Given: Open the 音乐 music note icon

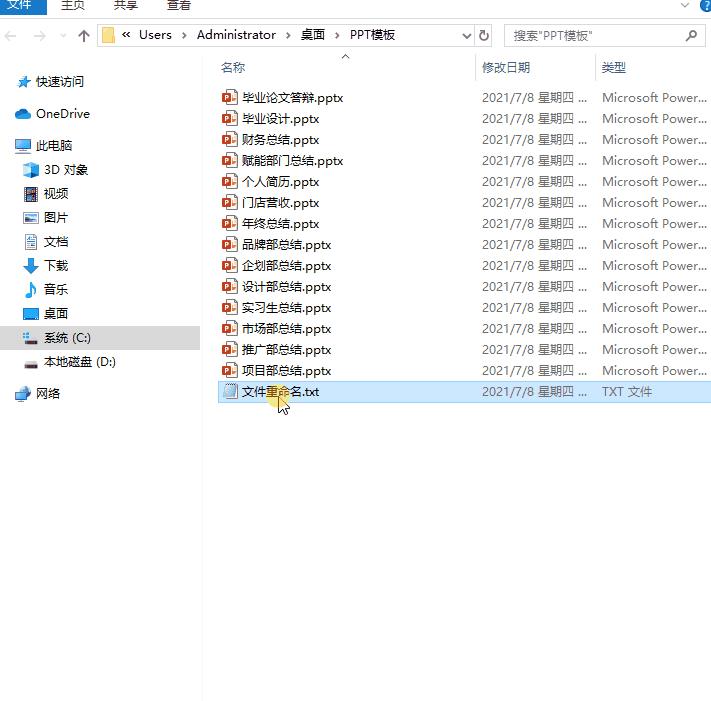Looking at the screenshot, I should pyautogui.click(x=30, y=290).
